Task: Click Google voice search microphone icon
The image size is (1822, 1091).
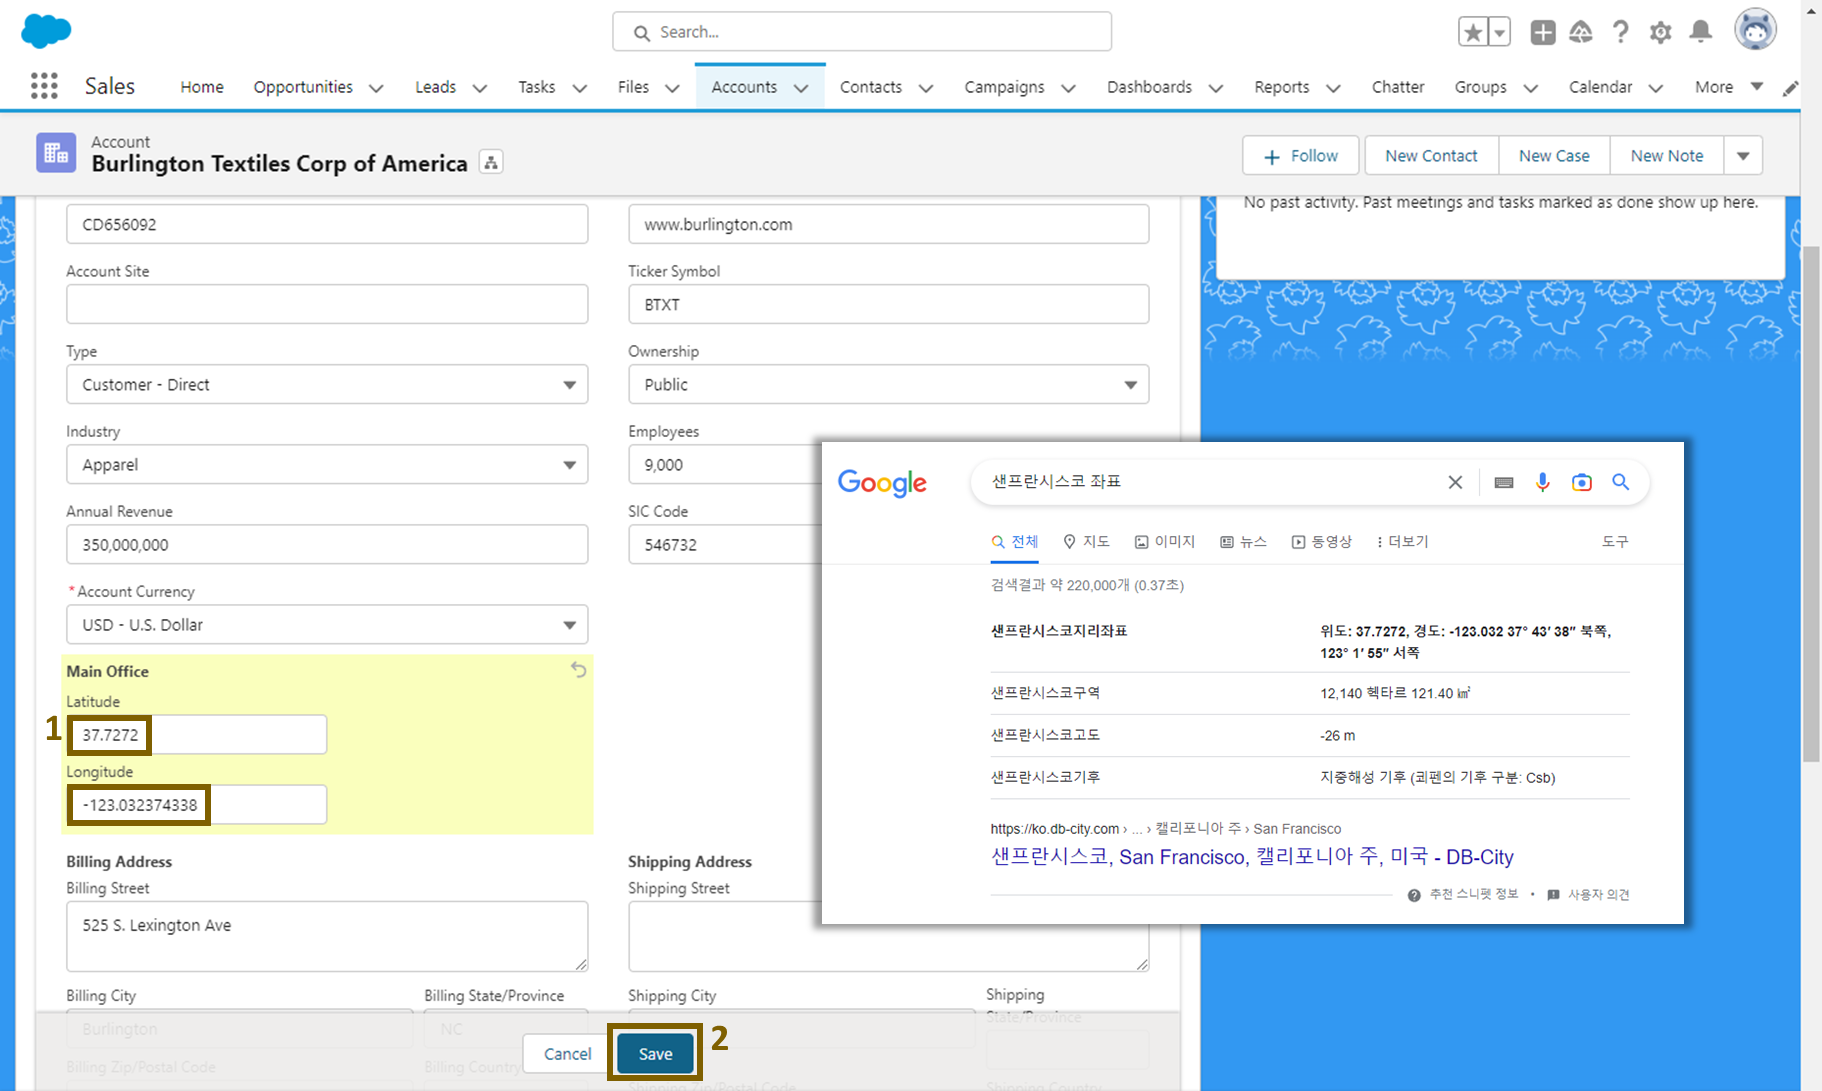Action: (x=1542, y=482)
